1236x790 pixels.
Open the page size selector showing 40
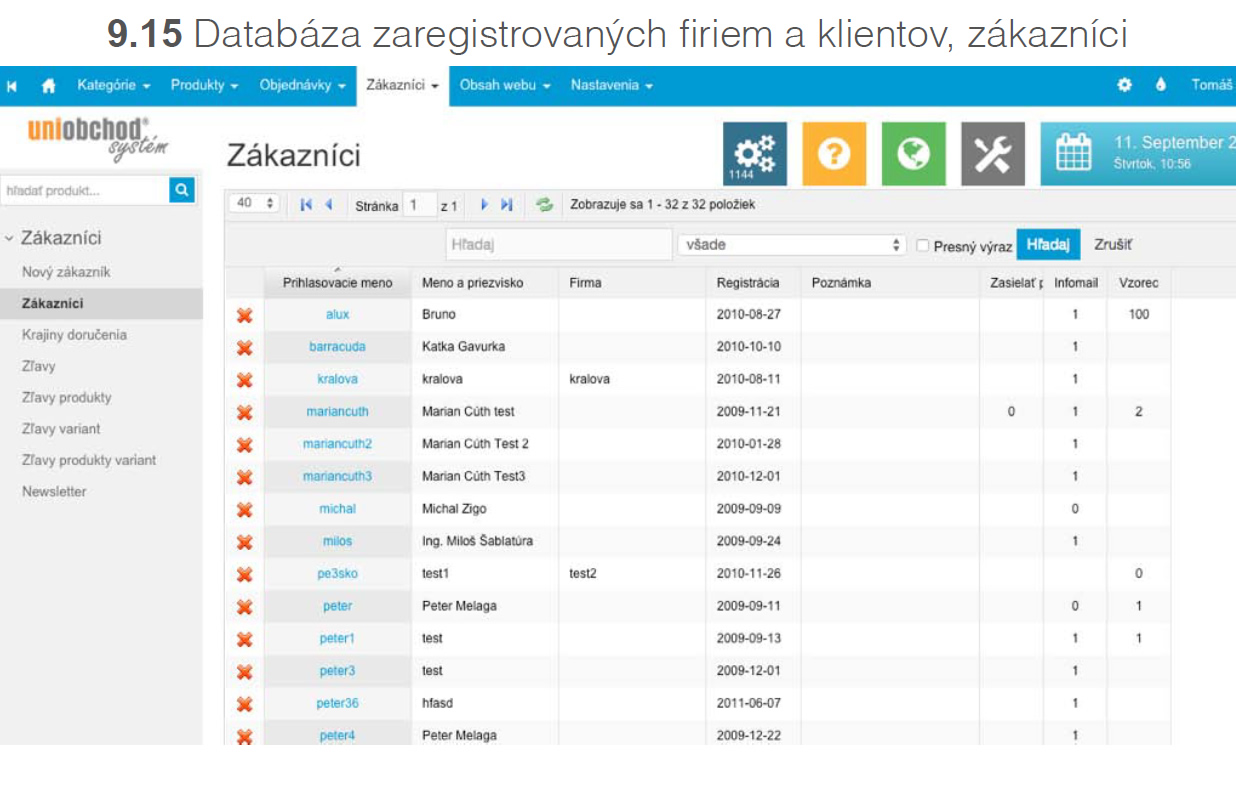(x=255, y=203)
